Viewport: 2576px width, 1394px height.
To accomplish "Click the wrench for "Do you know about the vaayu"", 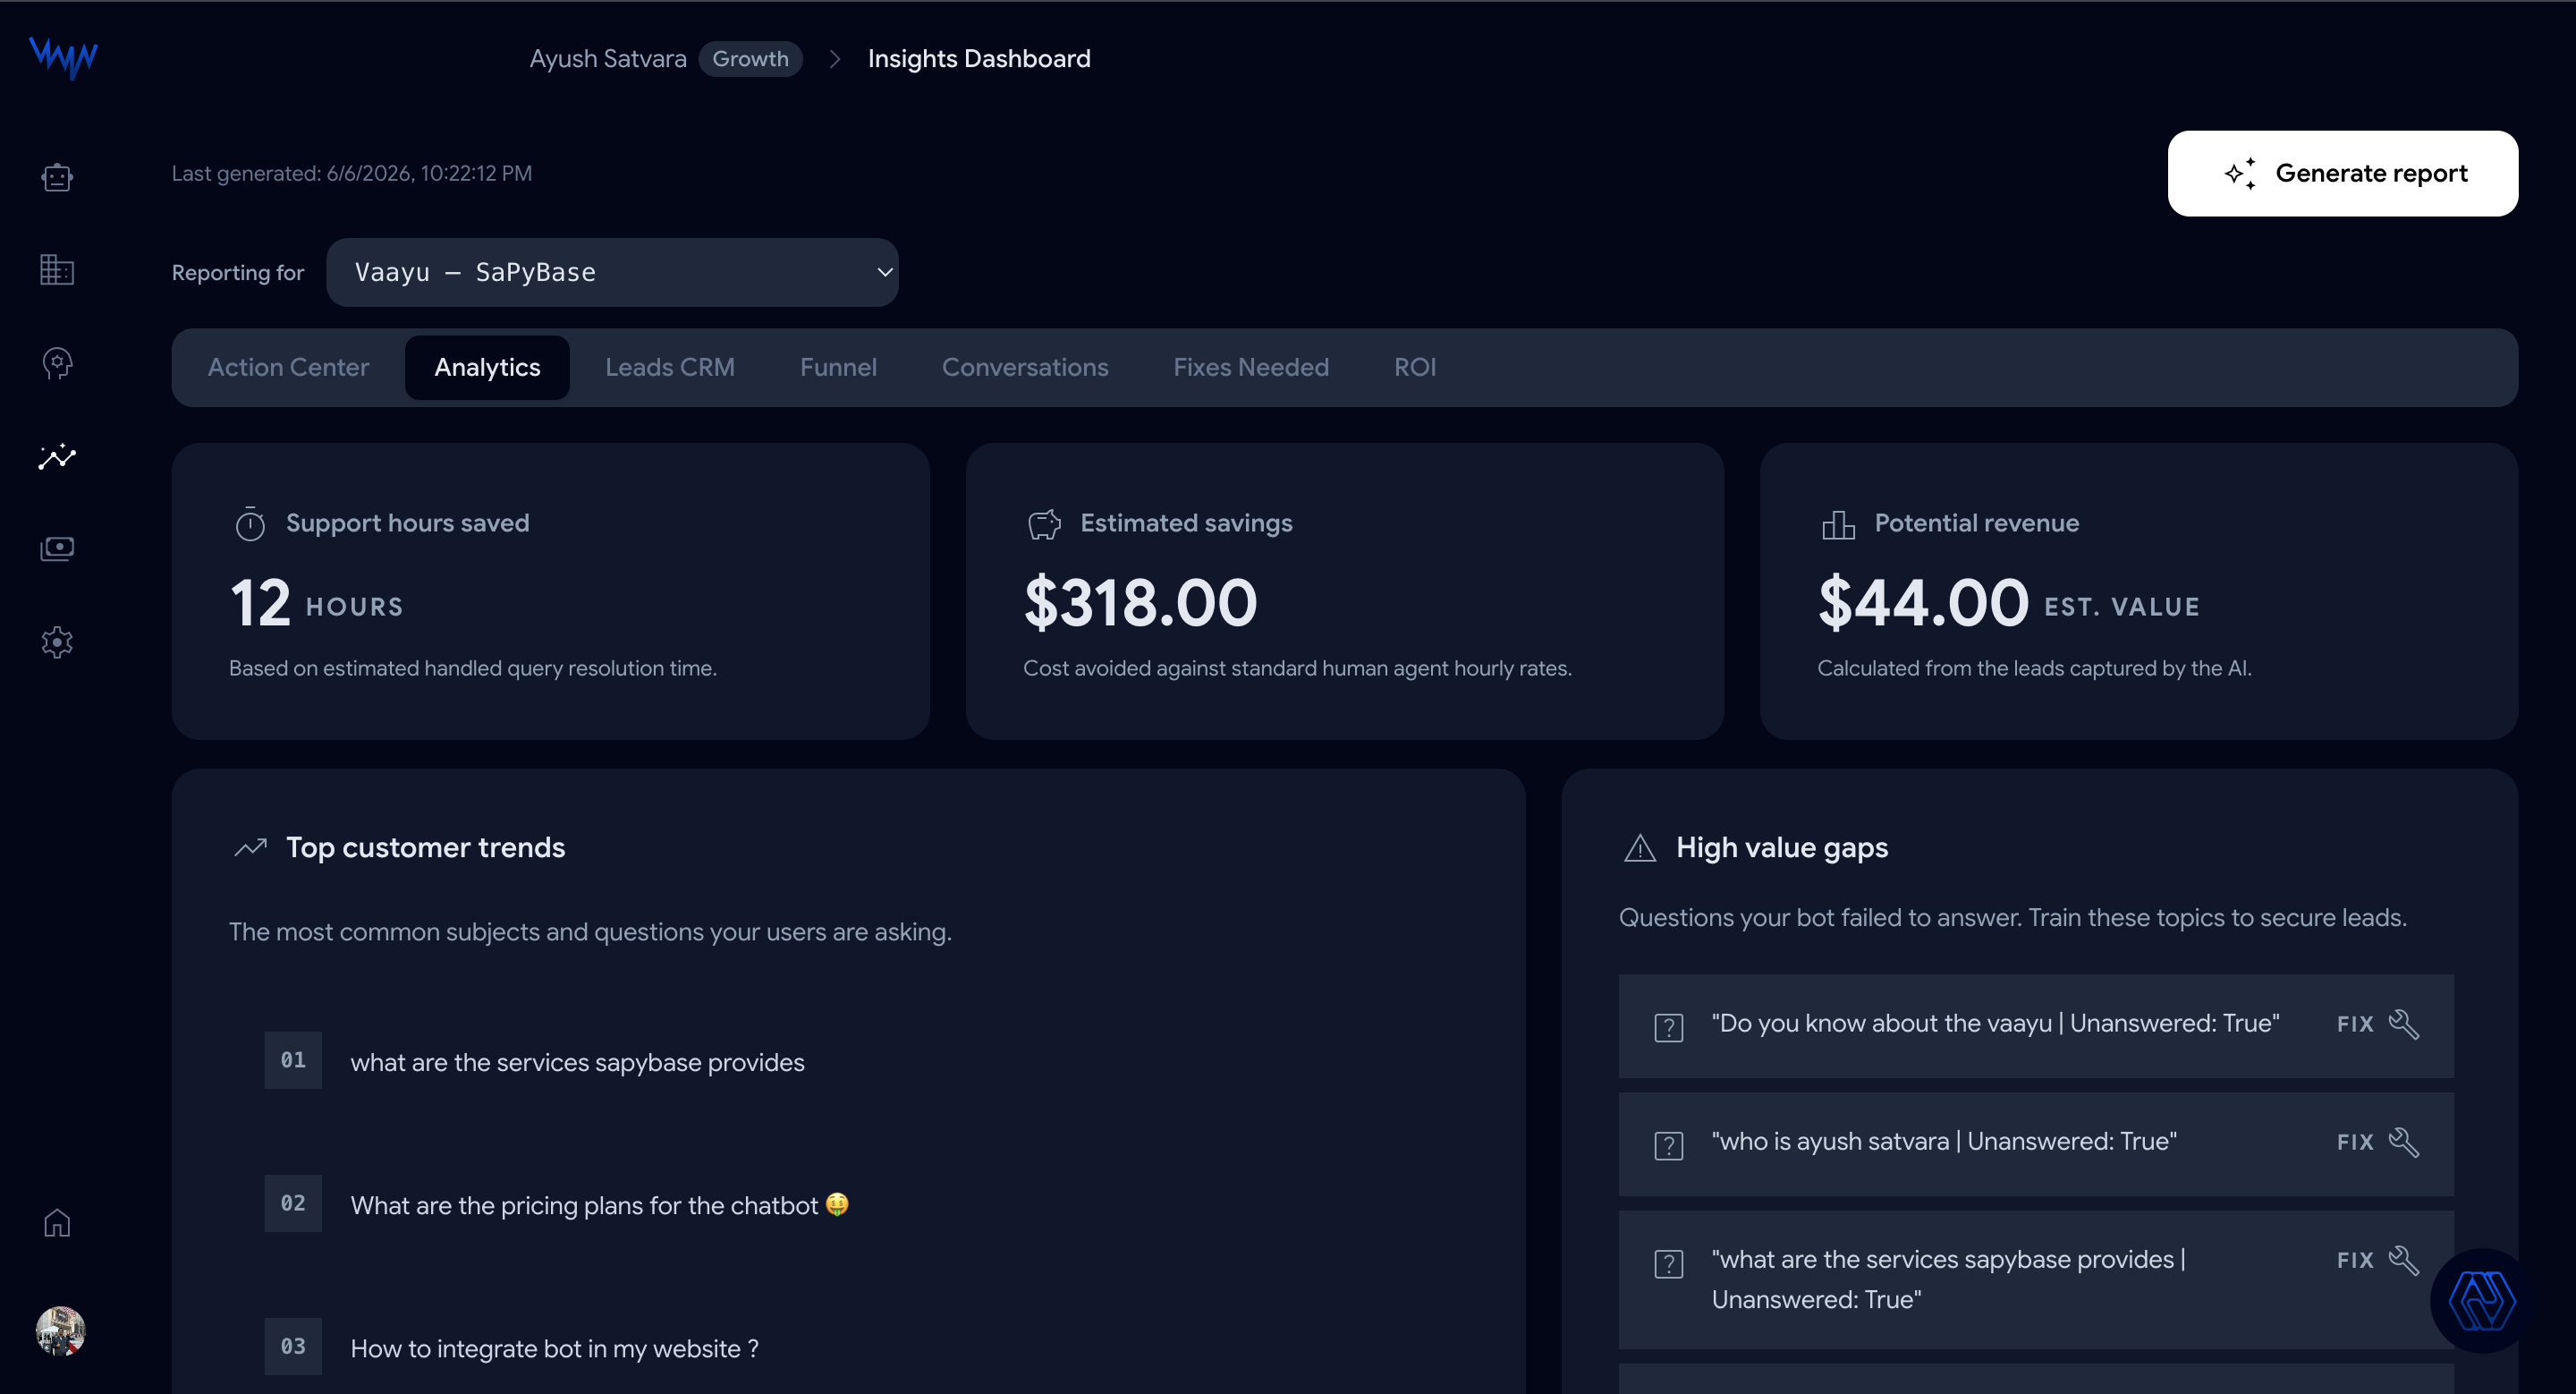I will click(2404, 1024).
